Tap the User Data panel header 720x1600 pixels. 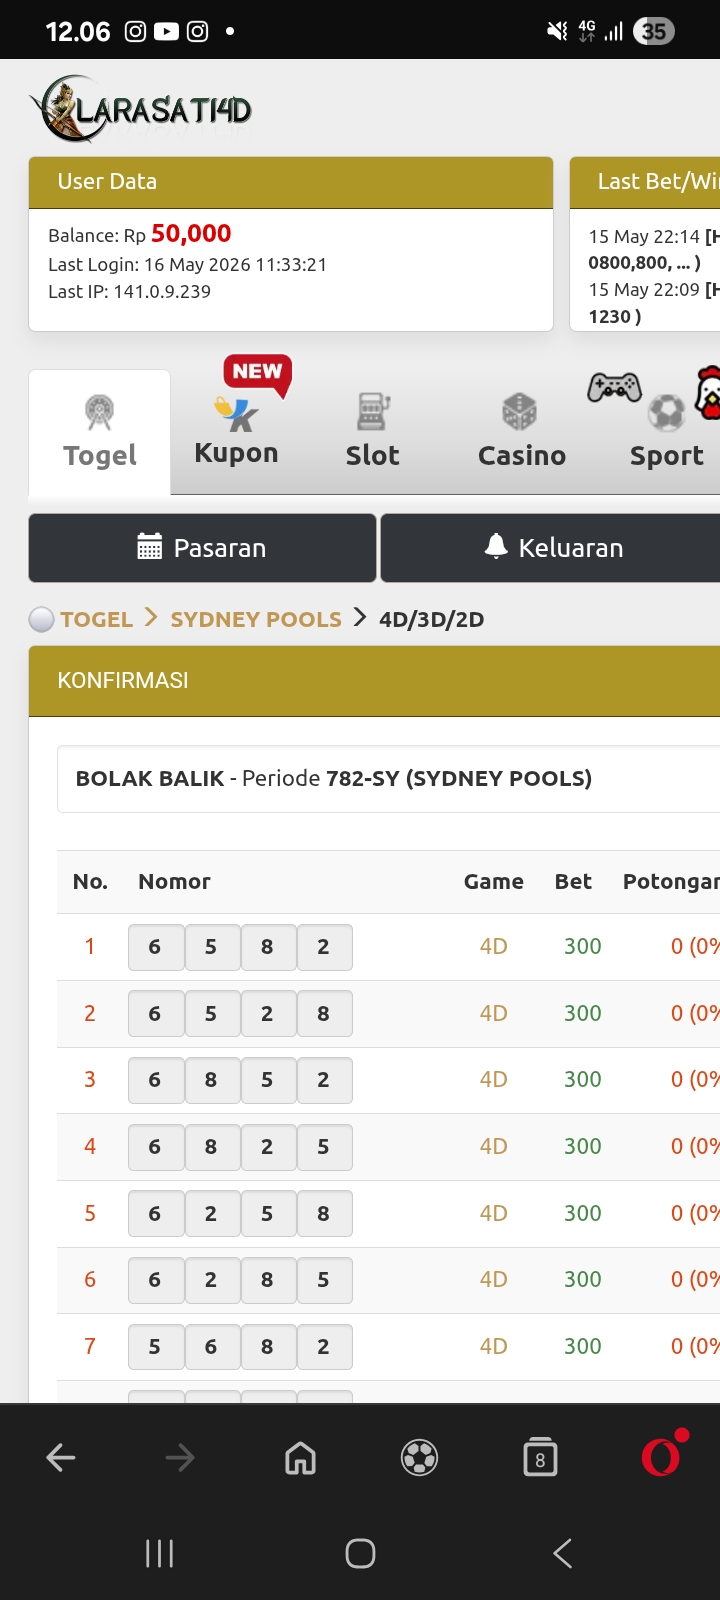[291, 182]
